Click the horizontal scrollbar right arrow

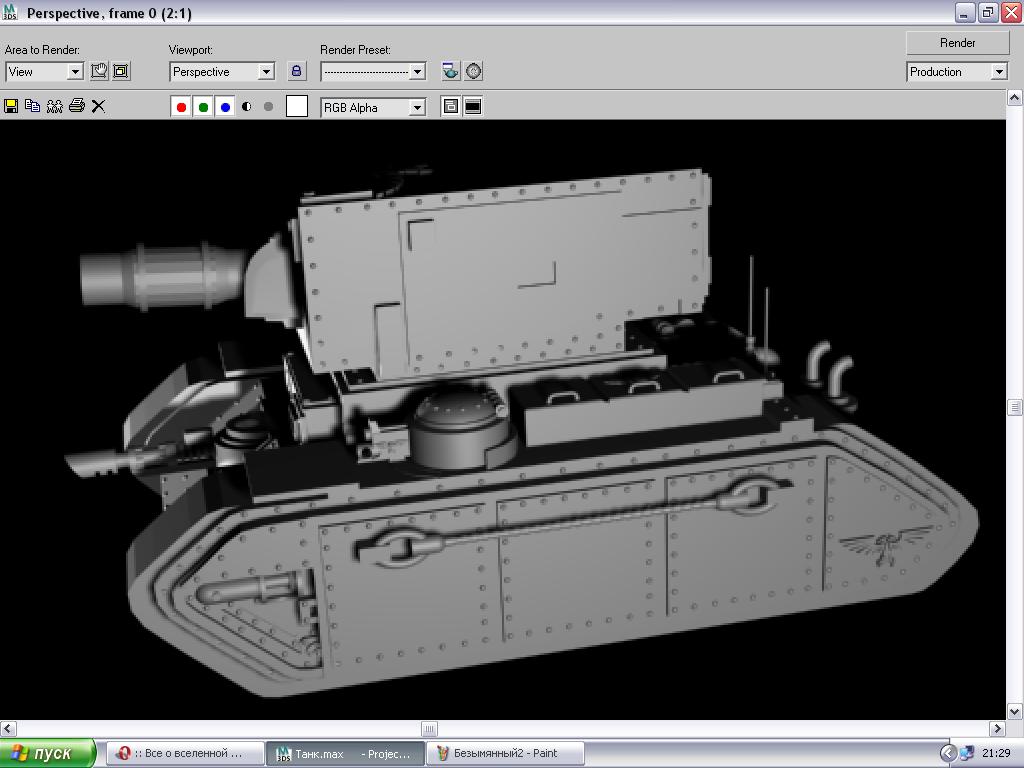997,728
